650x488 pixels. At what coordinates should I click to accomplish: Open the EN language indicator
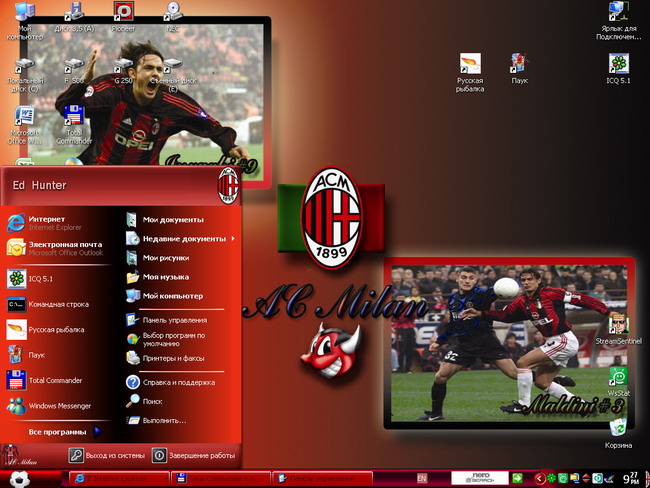tap(422, 478)
